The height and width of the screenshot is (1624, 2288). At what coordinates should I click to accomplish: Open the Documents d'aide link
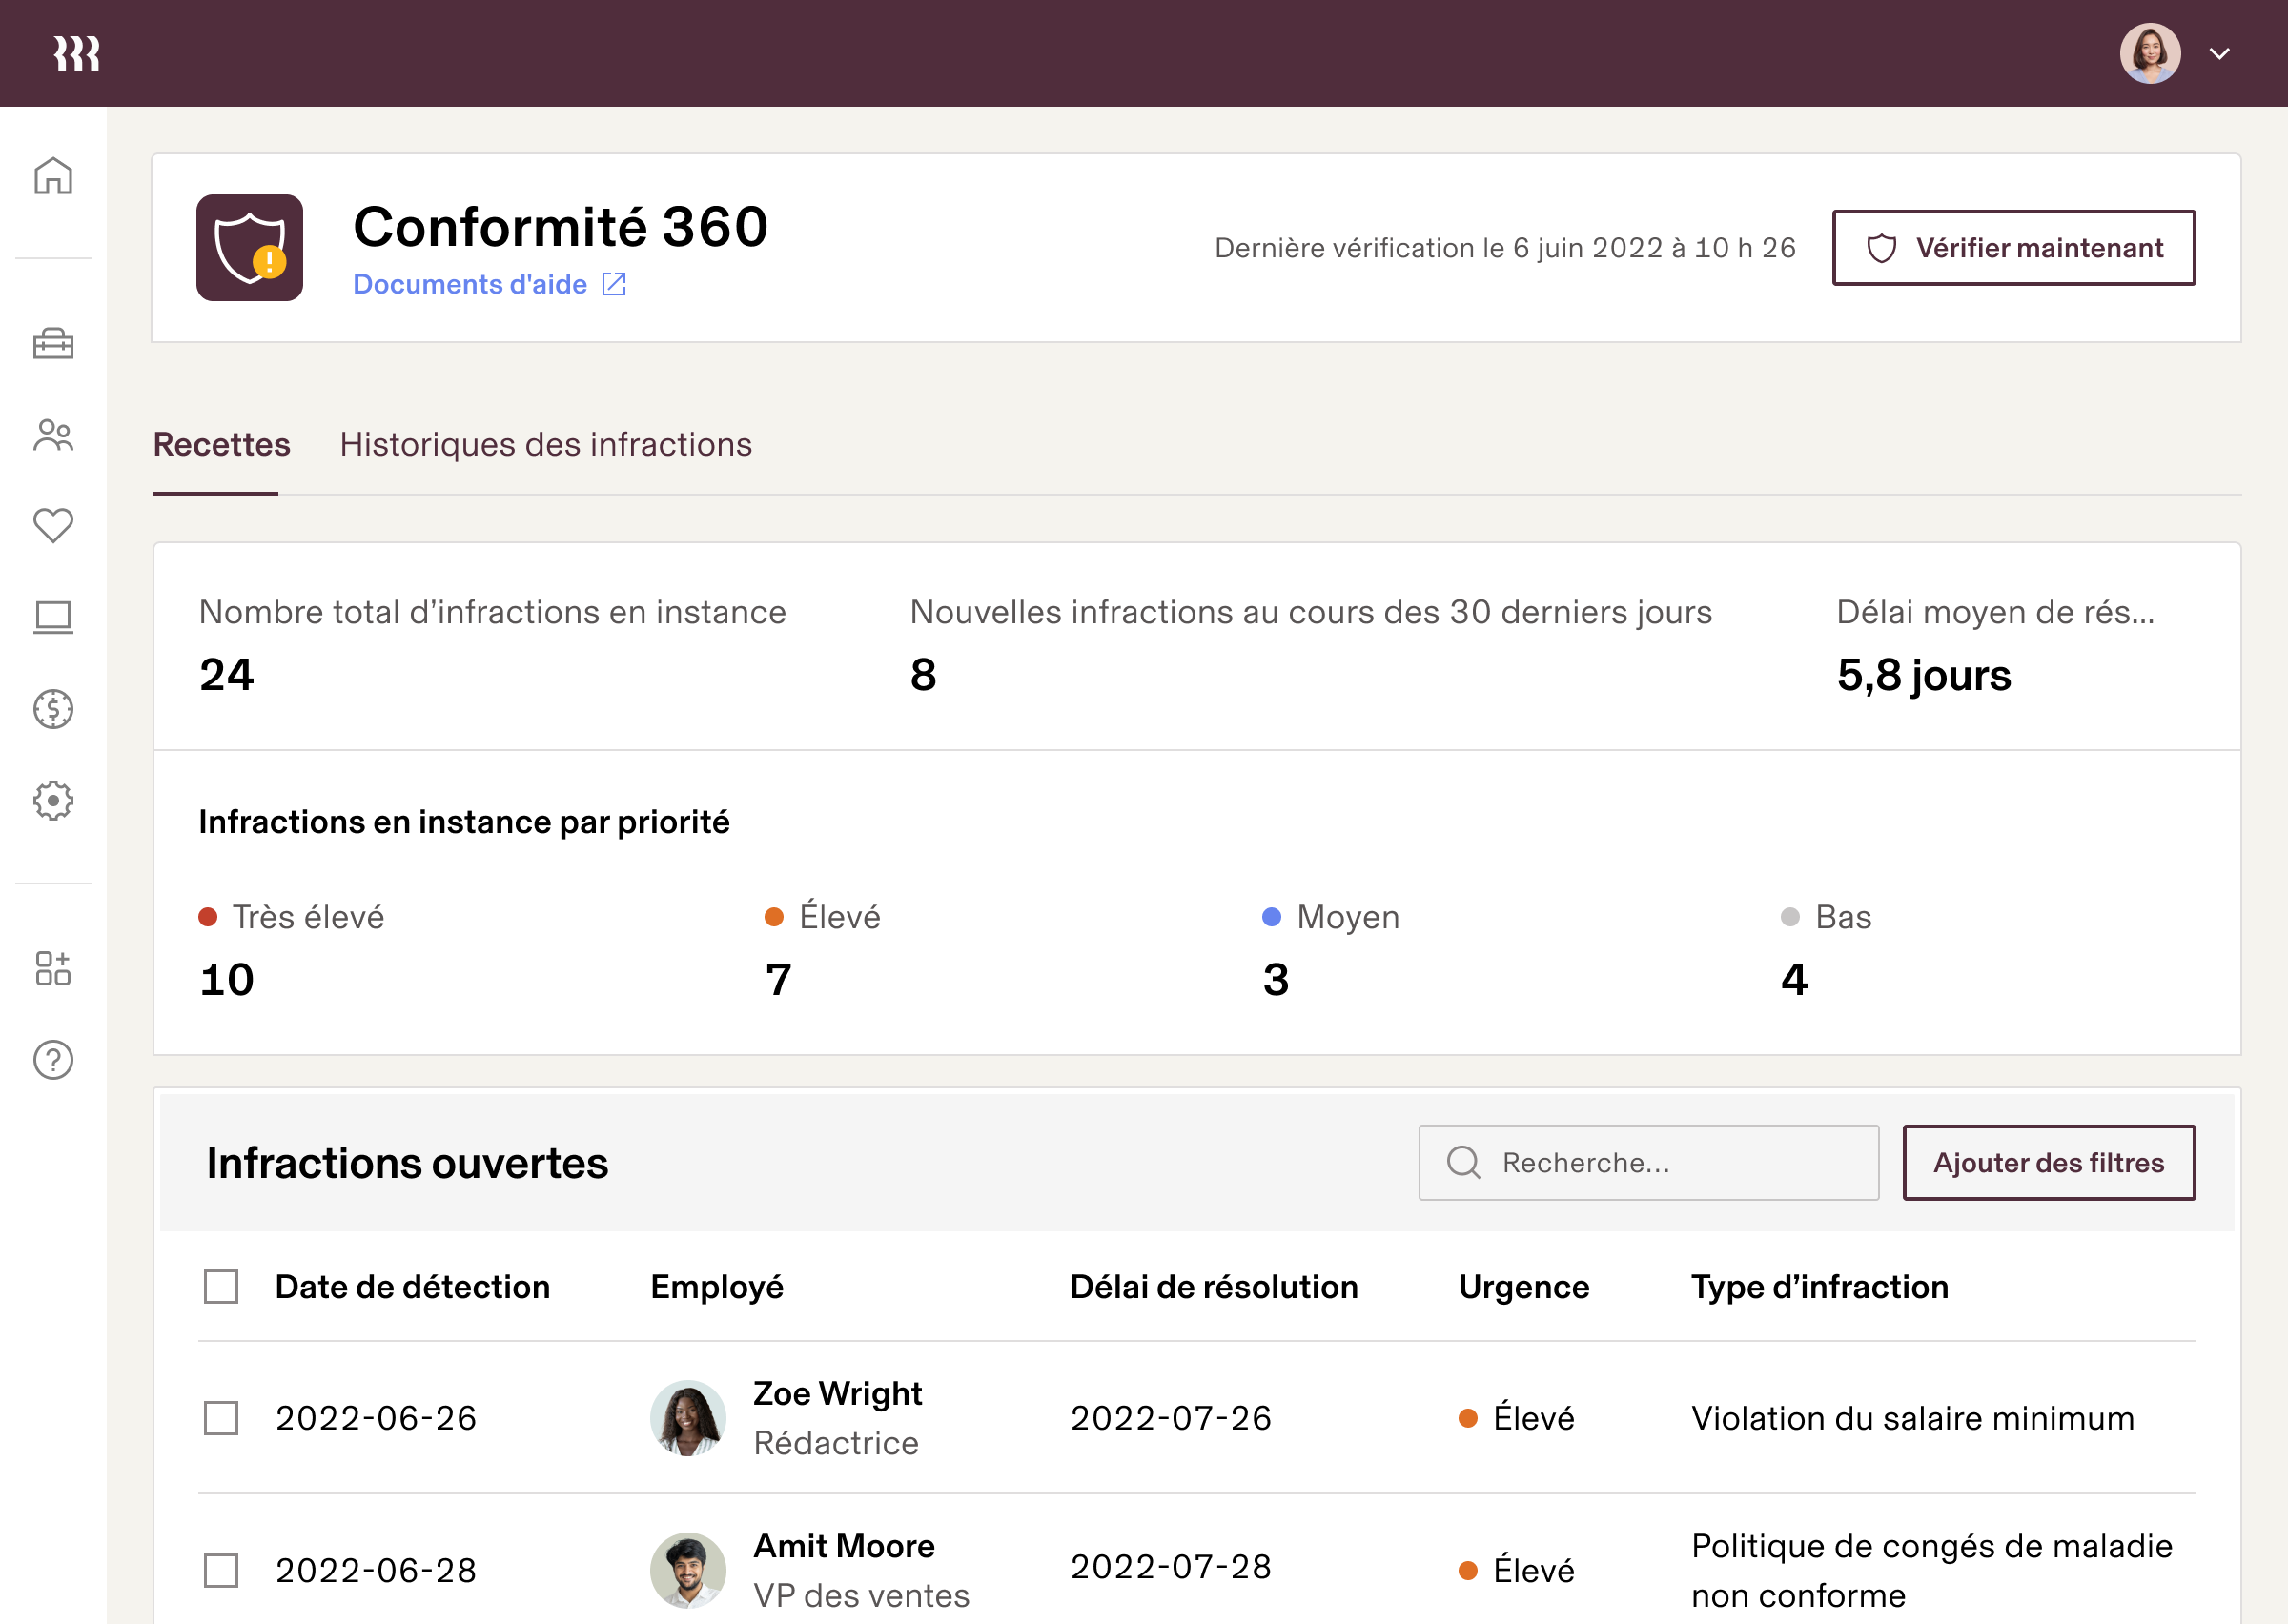coord(471,284)
